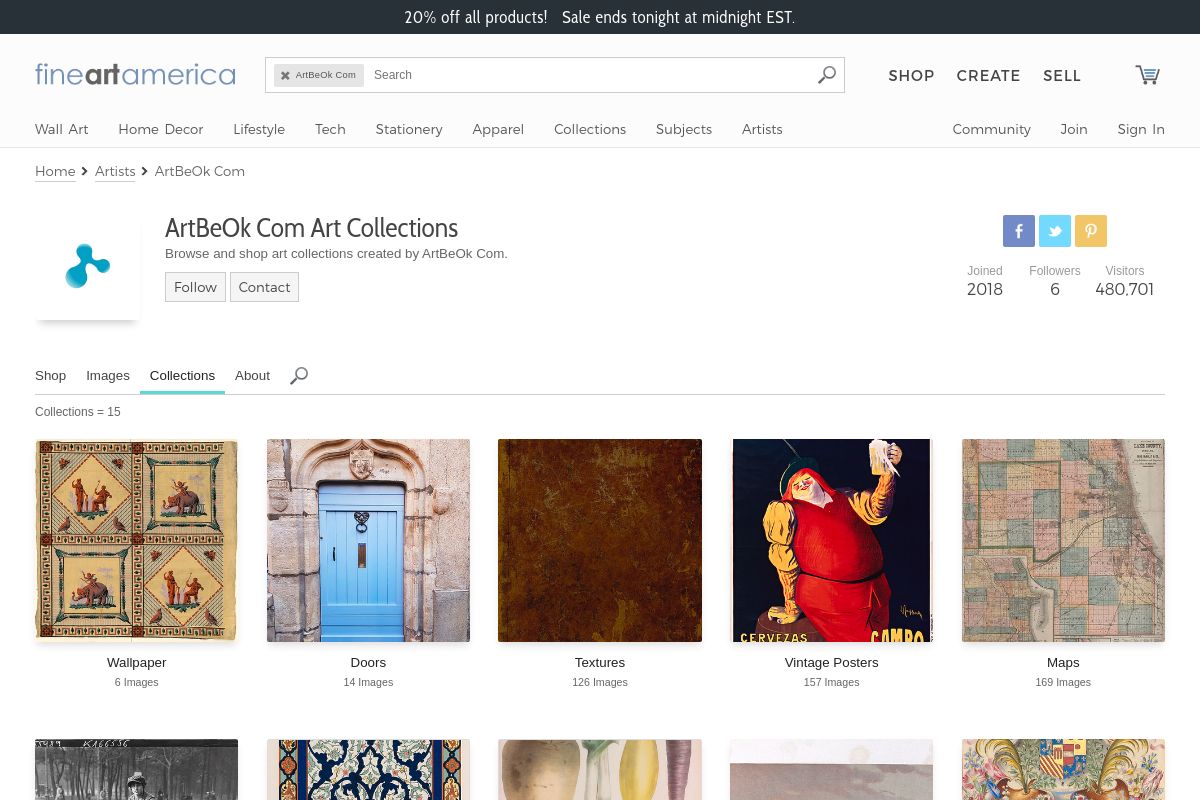
Task: Open the Lifestyle menu
Action: pos(259,129)
